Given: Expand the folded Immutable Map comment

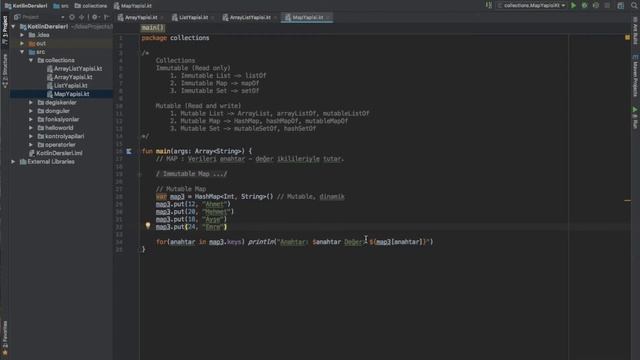Looking at the screenshot, I should pyautogui.click(x=140, y=174).
